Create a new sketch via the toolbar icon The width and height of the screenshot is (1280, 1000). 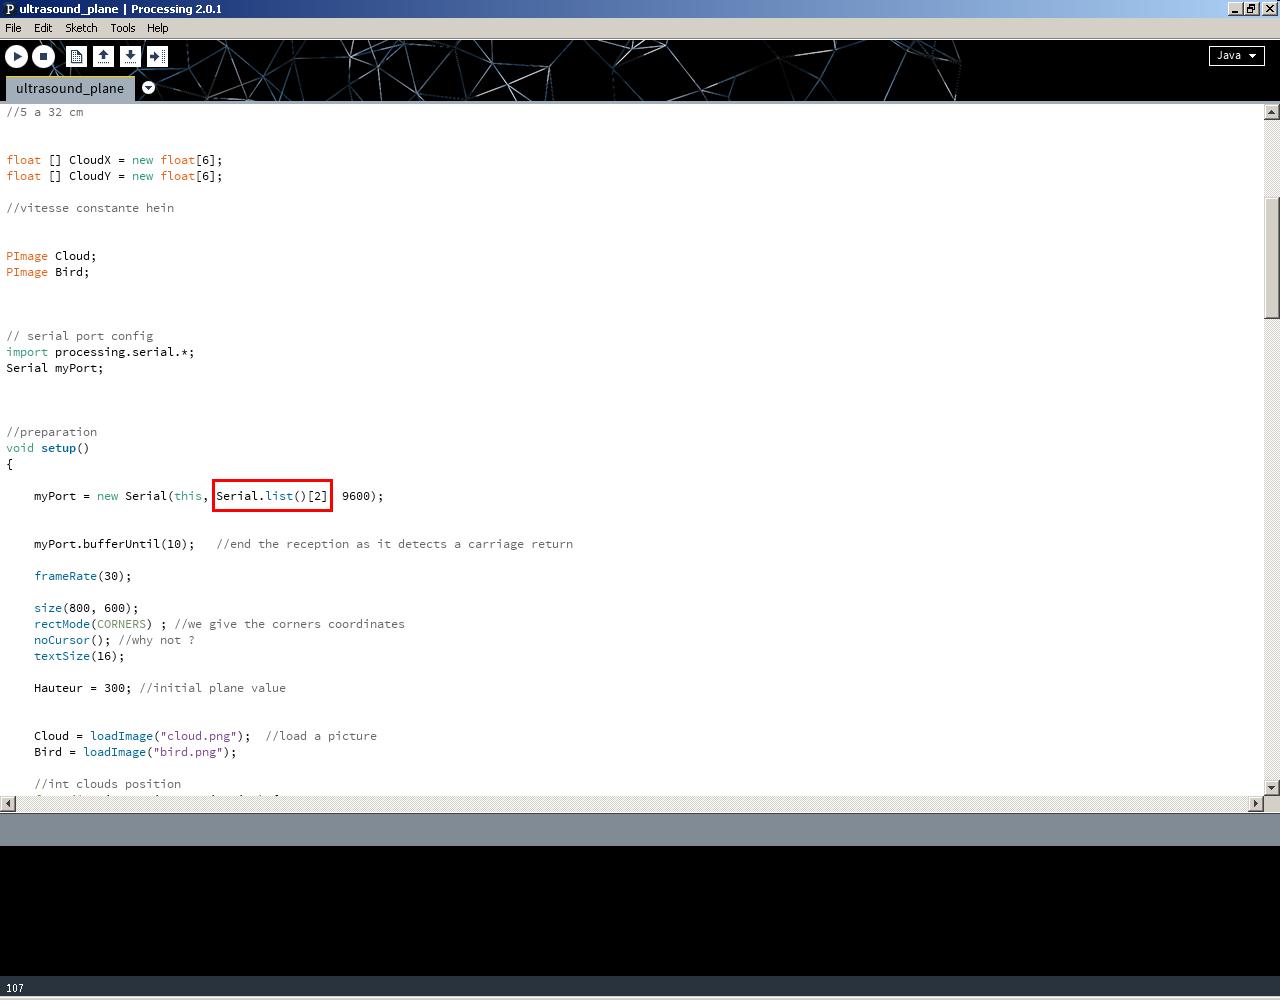pyautogui.click(x=76, y=56)
